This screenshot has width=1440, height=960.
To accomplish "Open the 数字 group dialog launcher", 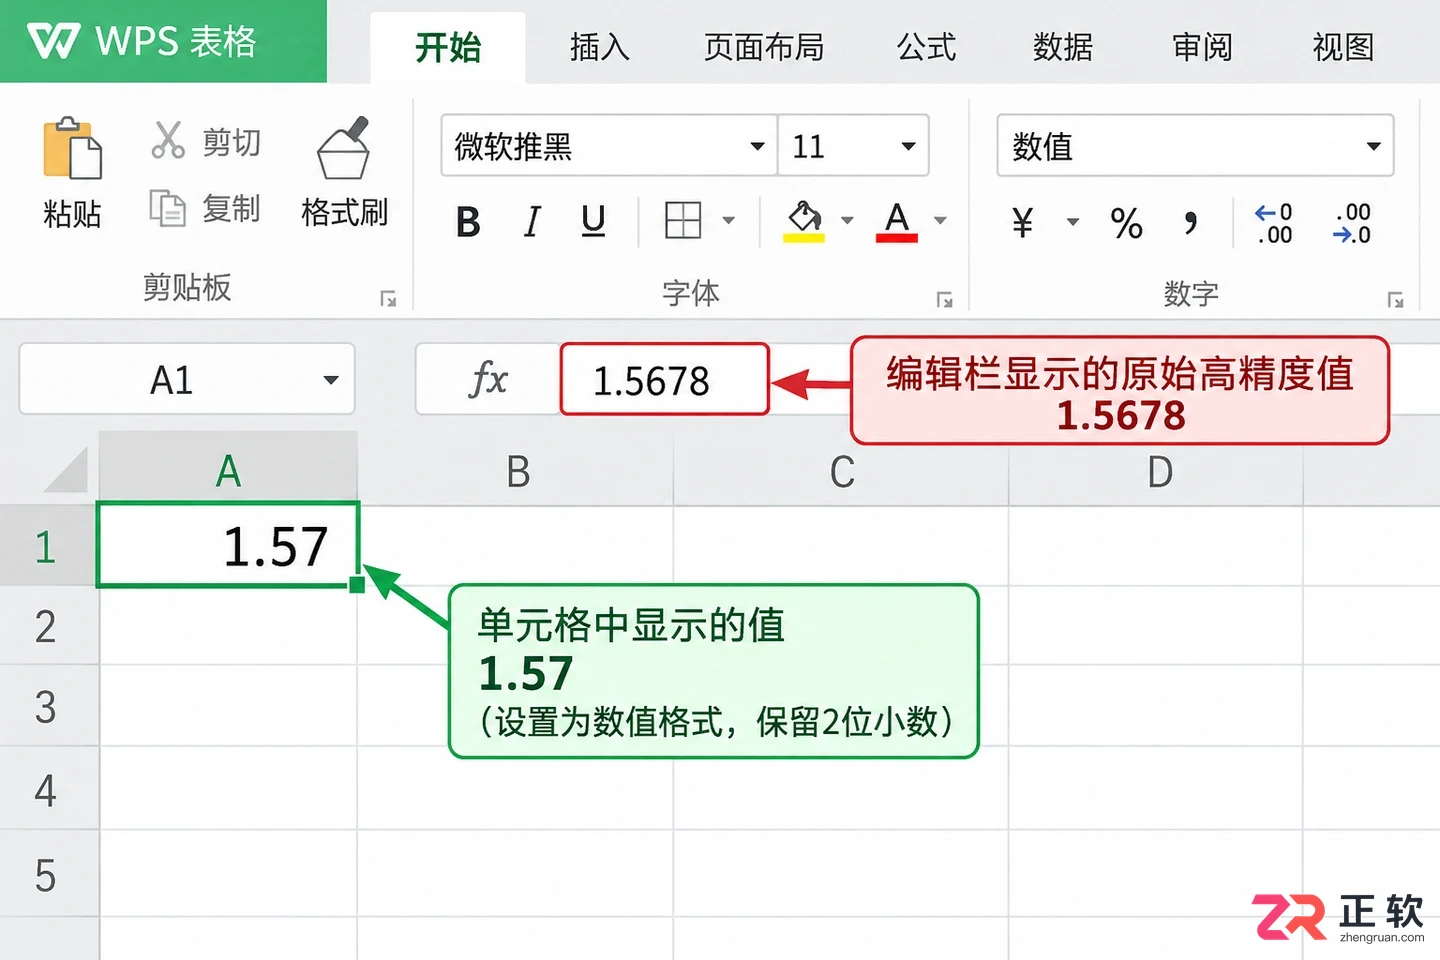I will point(1395,299).
